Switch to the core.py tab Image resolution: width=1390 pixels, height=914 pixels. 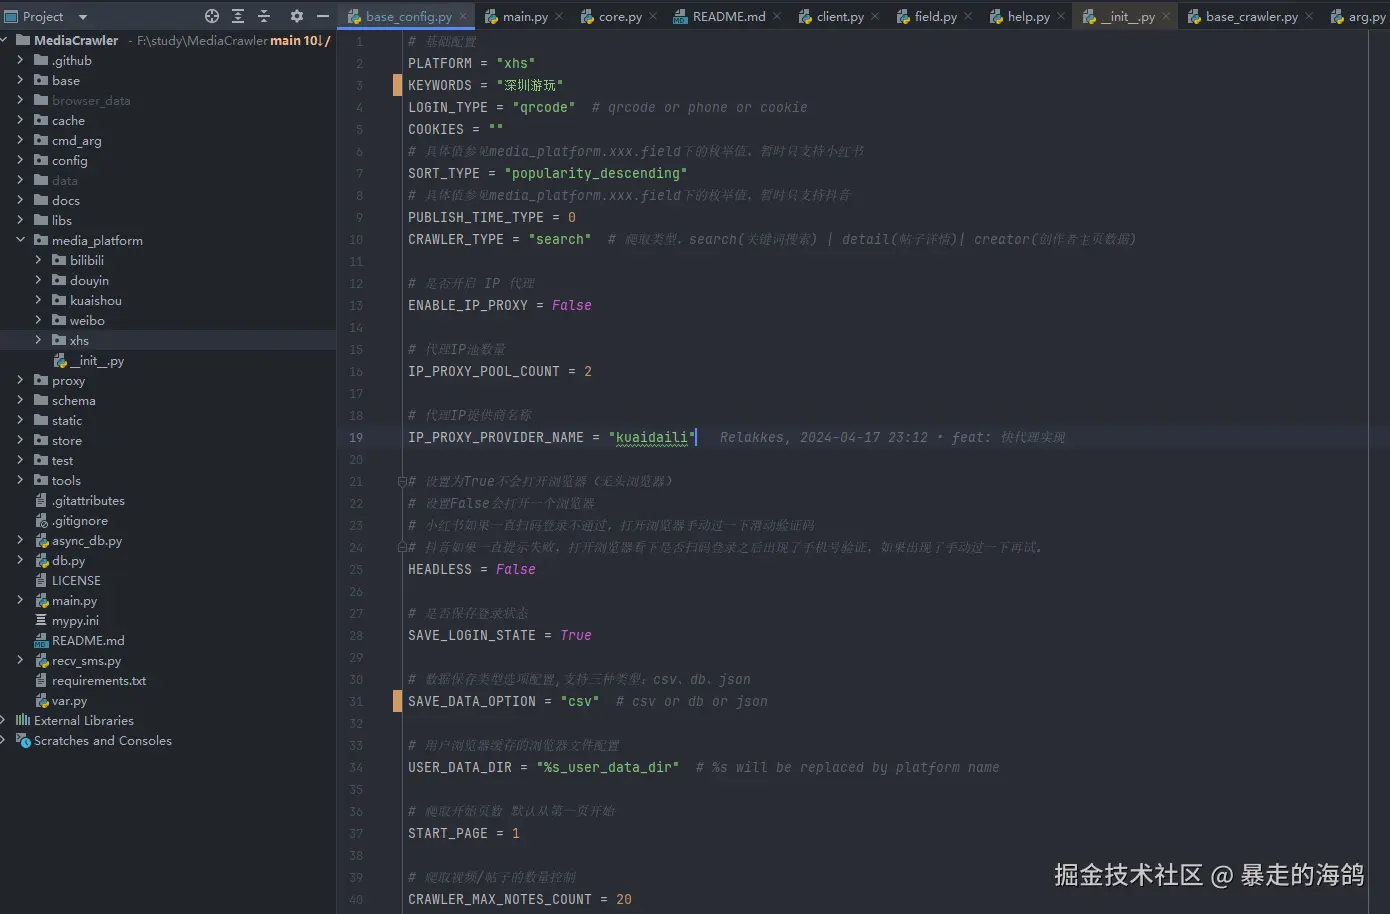[620, 16]
